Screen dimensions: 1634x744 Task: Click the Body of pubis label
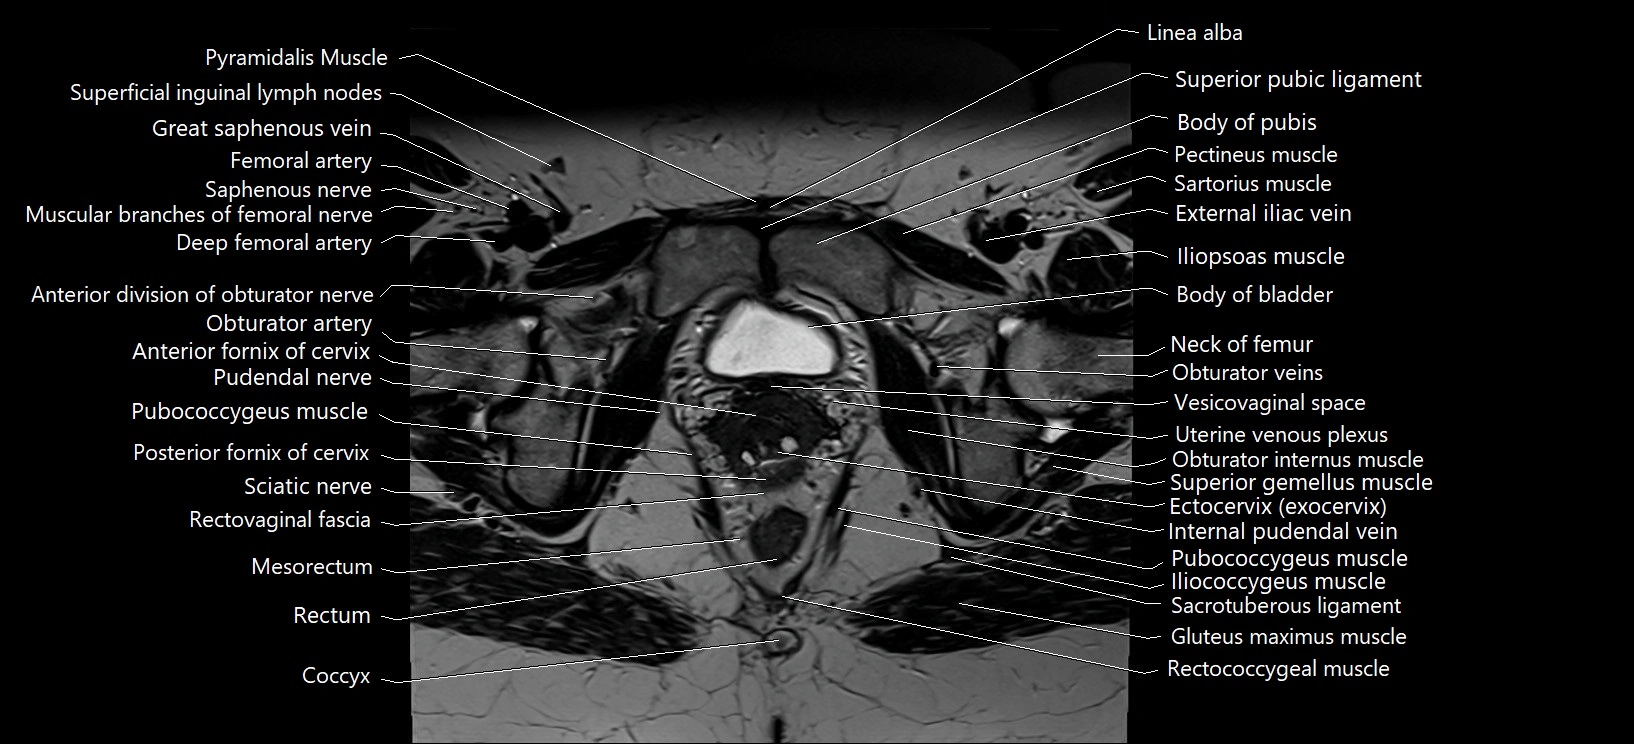coord(1247,123)
